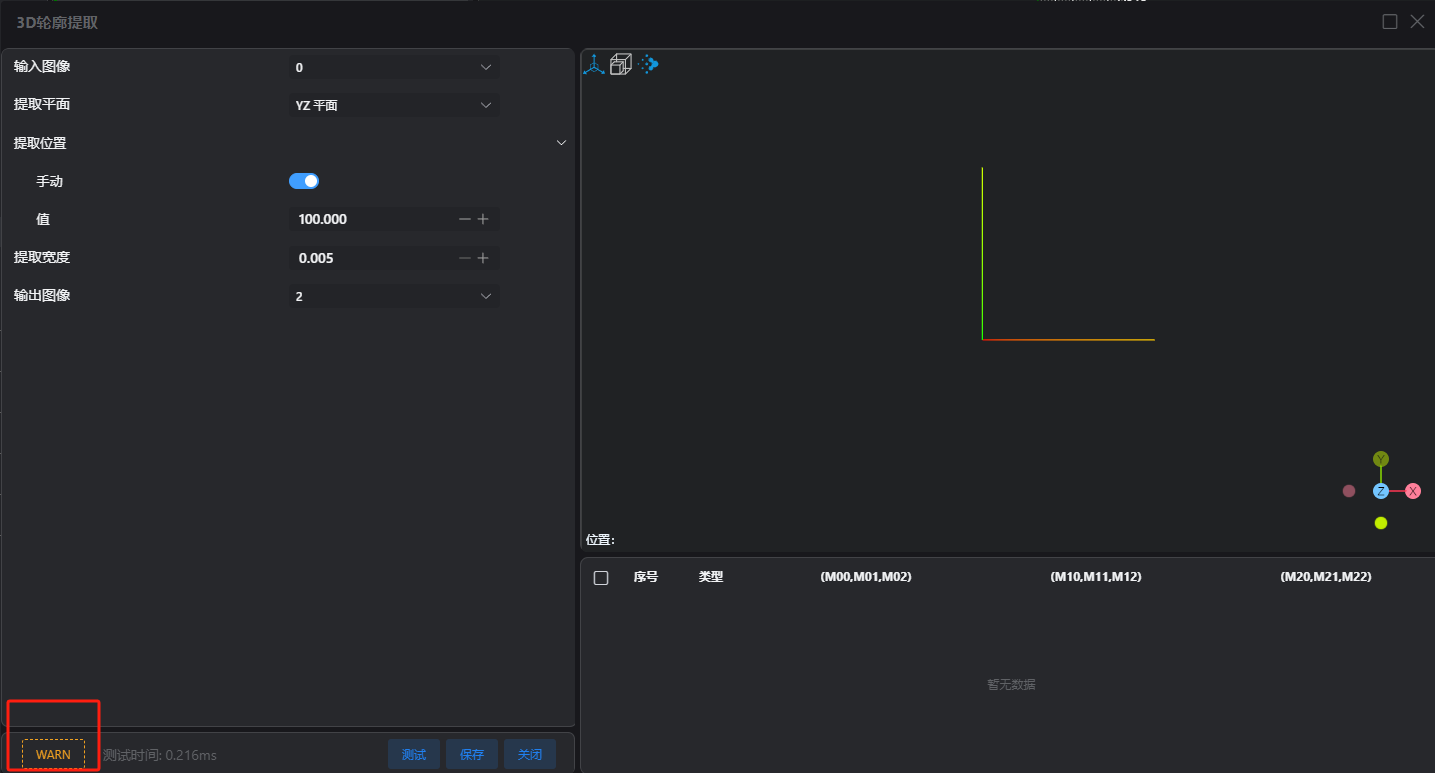Click the 测试时间: 0.216ms status text
Viewport: 1435px width, 773px height.
[160, 755]
